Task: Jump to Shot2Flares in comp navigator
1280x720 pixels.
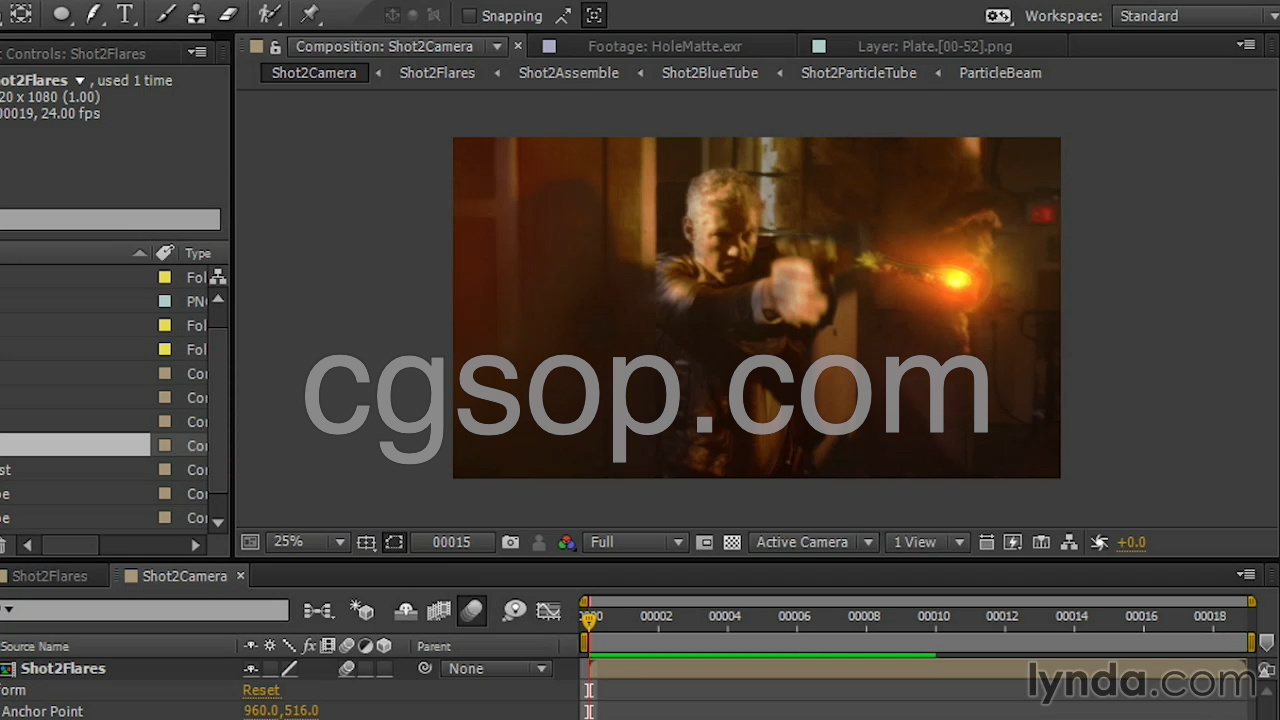Action: point(437,73)
